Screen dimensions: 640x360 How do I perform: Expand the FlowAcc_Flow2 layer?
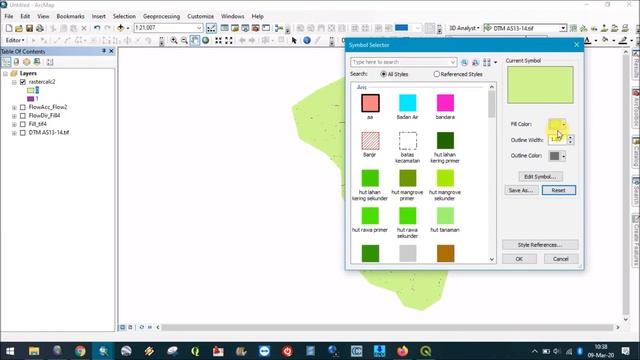14,107
